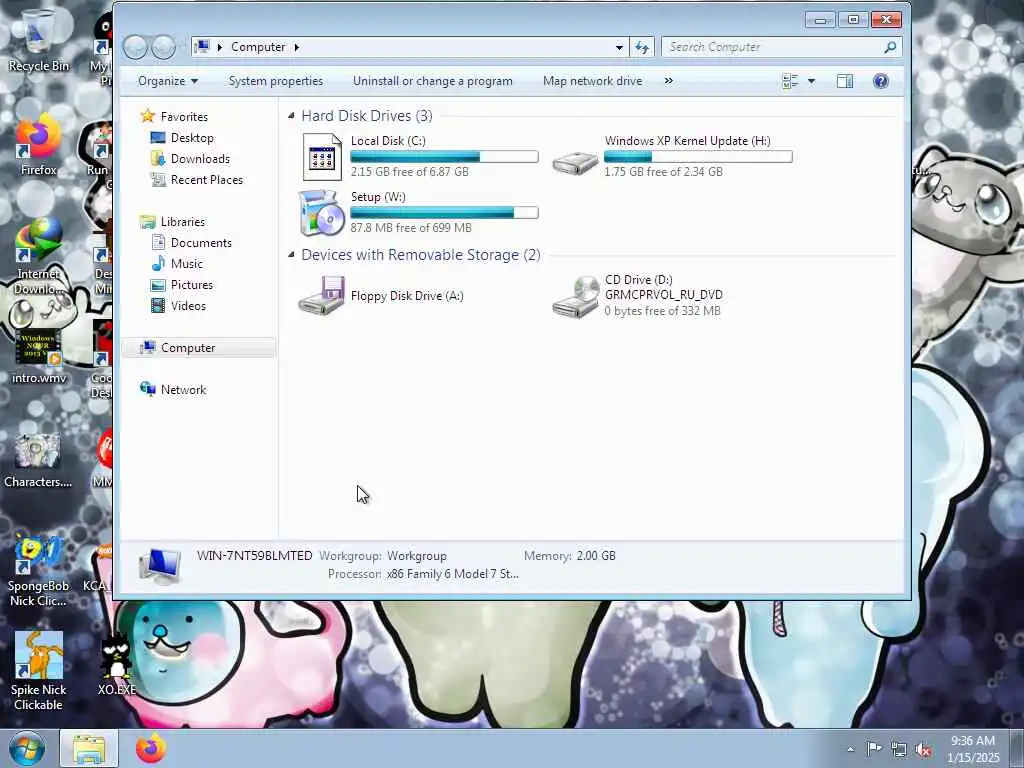Click the network tray icon
The width and height of the screenshot is (1024, 768).
click(x=899, y=750)
